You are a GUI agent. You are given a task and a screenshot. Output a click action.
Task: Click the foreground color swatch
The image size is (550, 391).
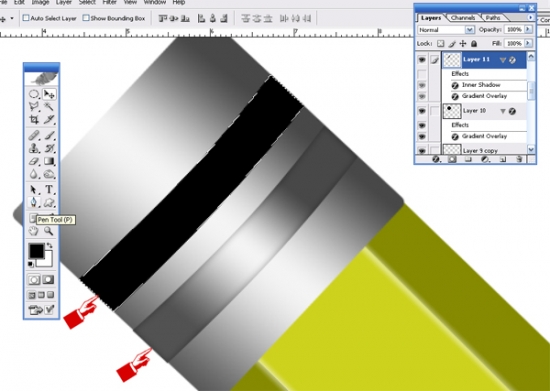click(x=36, y=251)
